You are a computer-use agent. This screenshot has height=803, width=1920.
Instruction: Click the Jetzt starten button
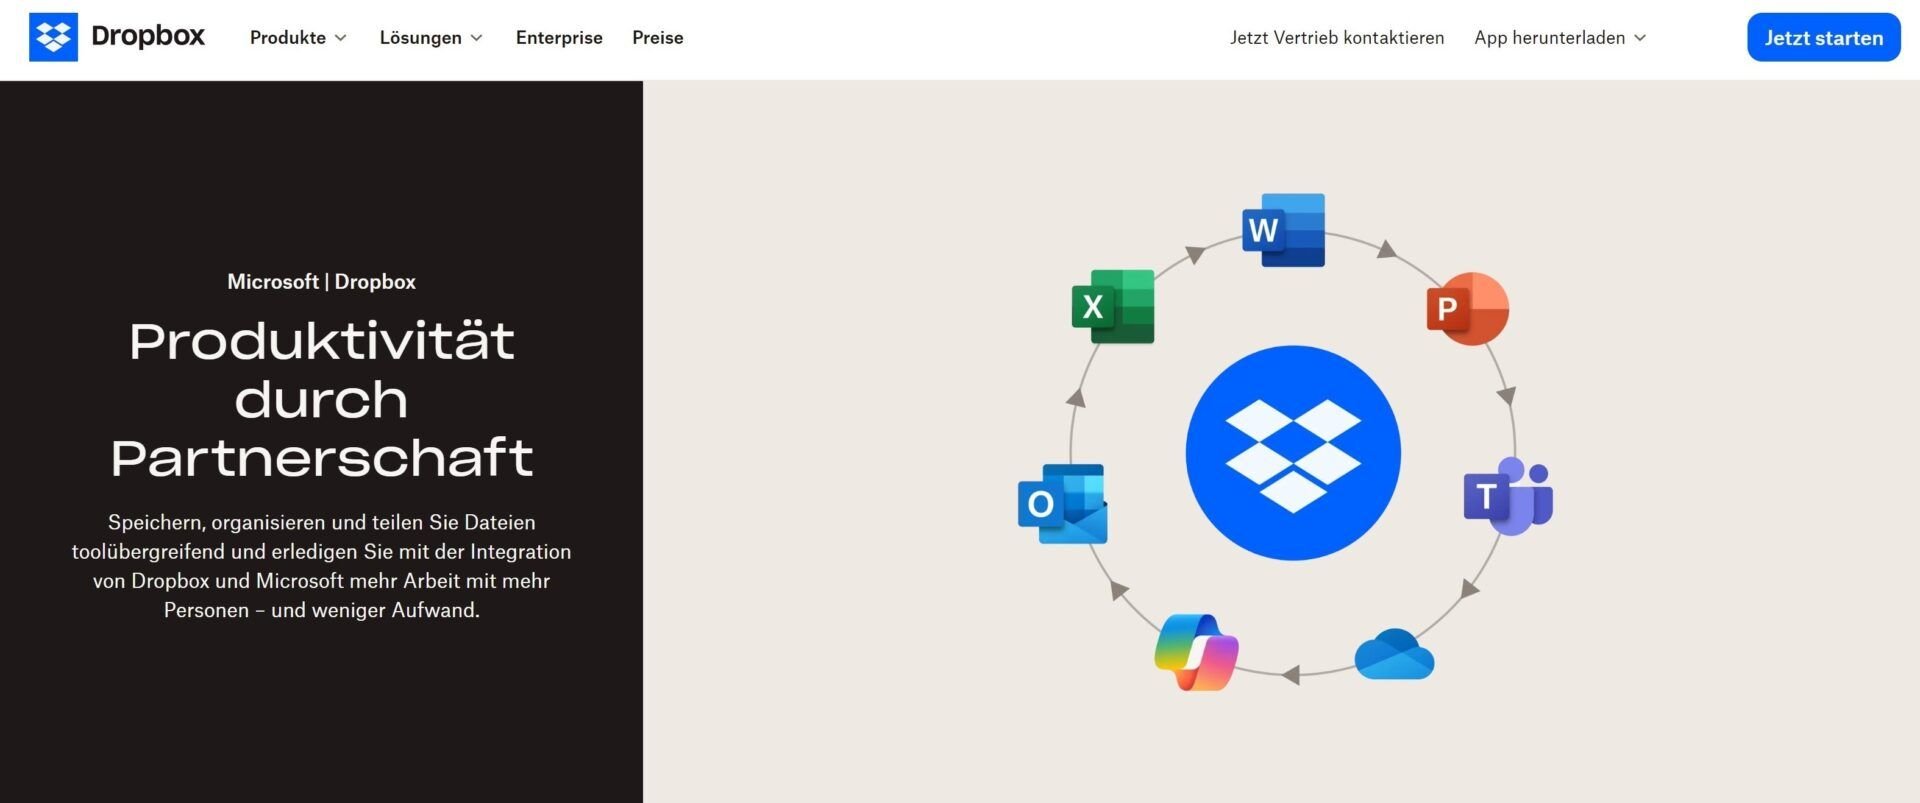(x=1823, y=37)
